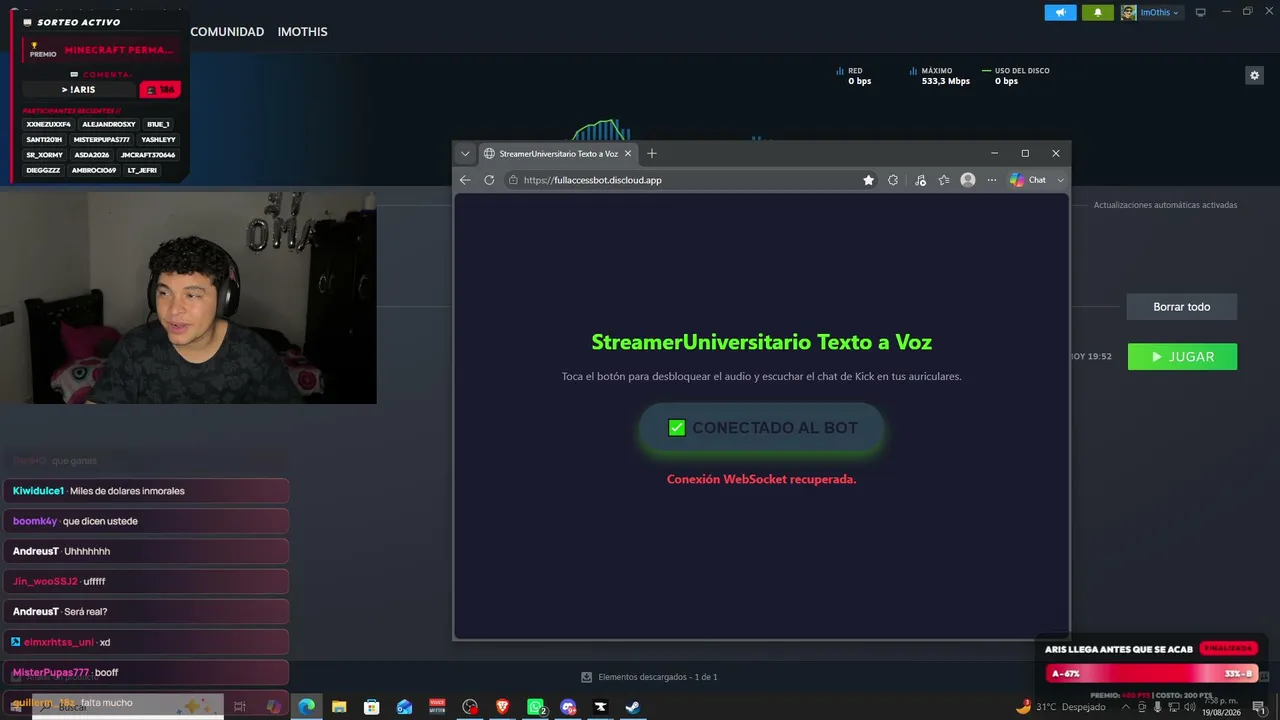Show hidden system tray icons
Screen dimensions: 1280x720
1127,707
